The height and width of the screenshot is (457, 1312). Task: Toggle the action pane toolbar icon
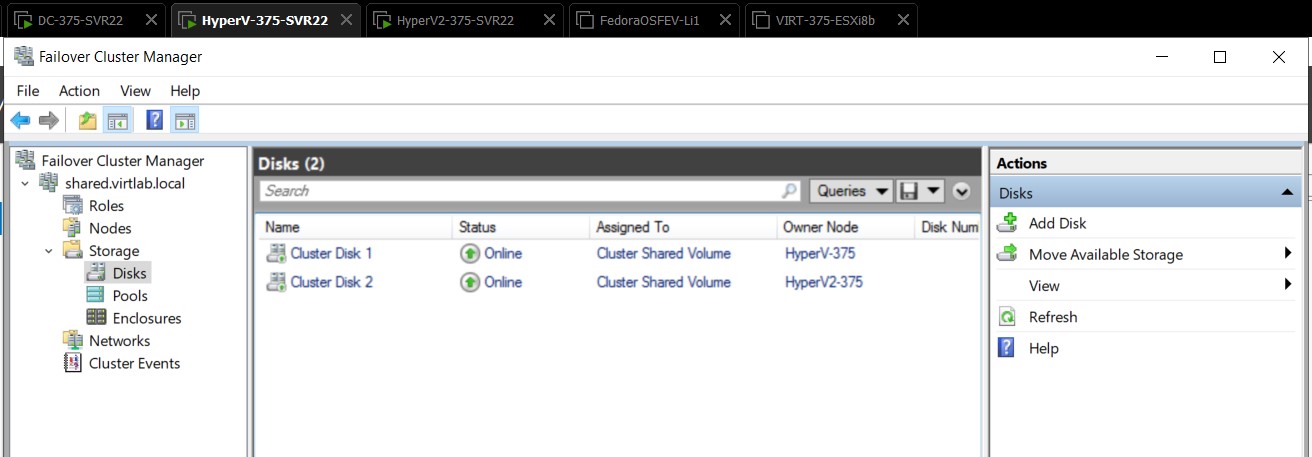pyautogui.click(x=184, y=121)
